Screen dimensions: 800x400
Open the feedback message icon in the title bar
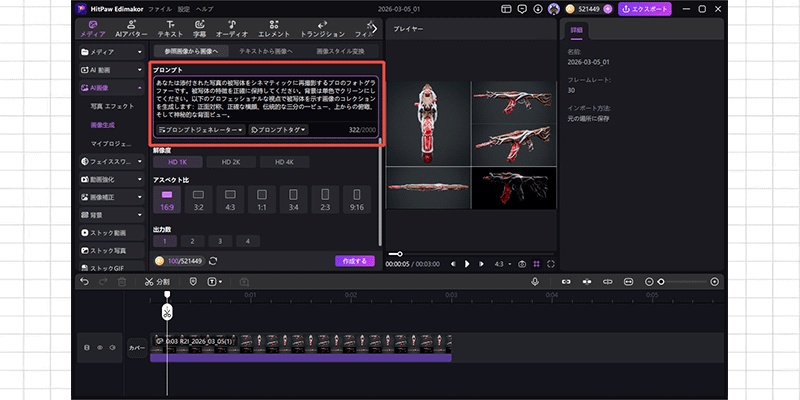coord(522,9)
